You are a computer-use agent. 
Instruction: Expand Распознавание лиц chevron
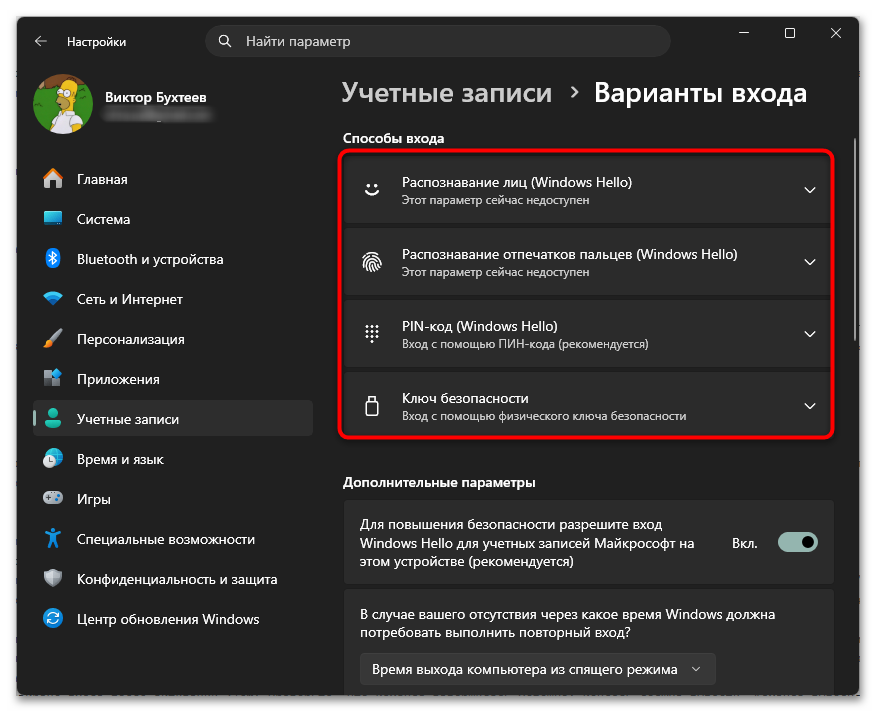click(810, 190)
